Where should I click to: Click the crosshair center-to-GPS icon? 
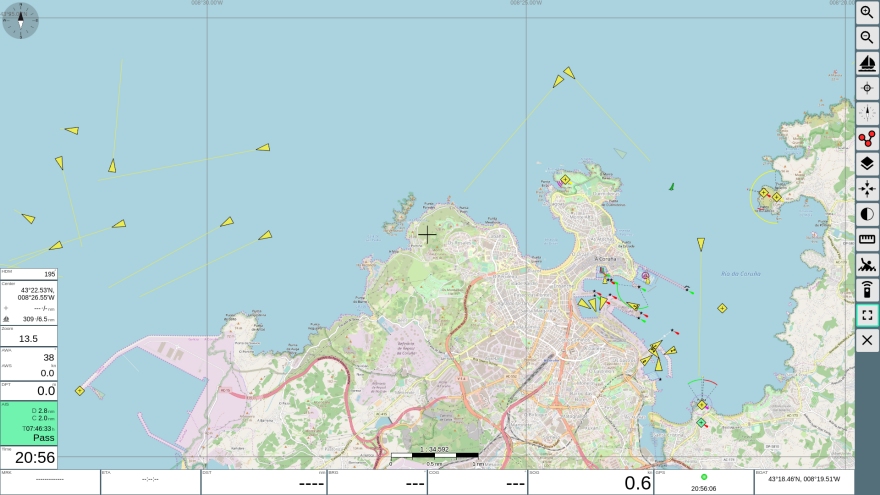click(867, 88)
